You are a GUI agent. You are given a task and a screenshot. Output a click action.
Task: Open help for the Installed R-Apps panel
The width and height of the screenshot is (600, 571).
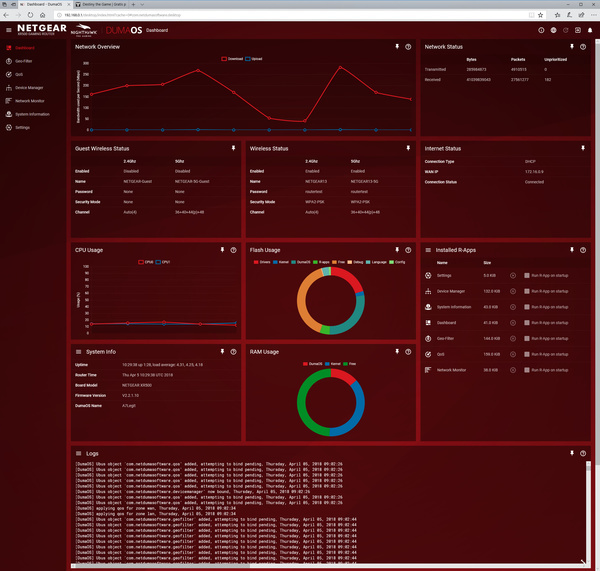[x=583, y=250]
